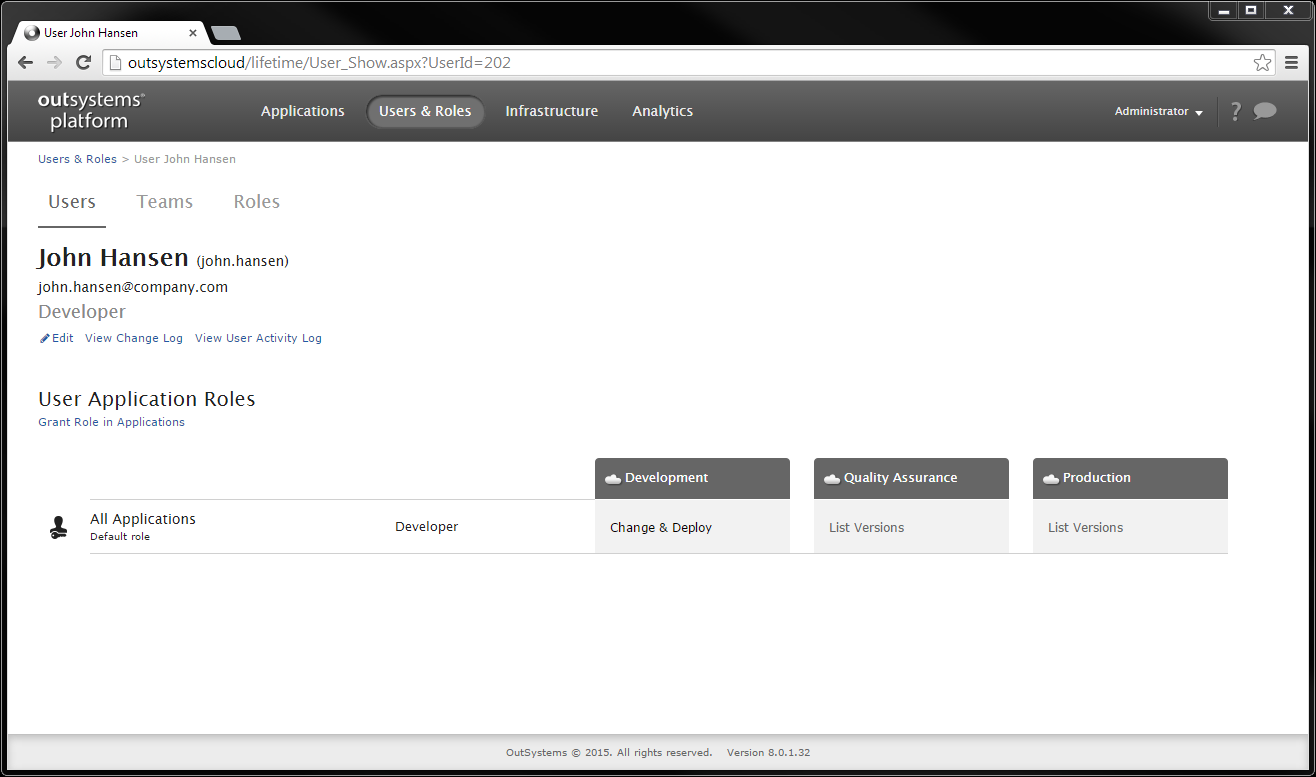The height and width of the screenshot is (777, 1316).
Task: Click the help question mark icon
Action: coord(1235,111)
